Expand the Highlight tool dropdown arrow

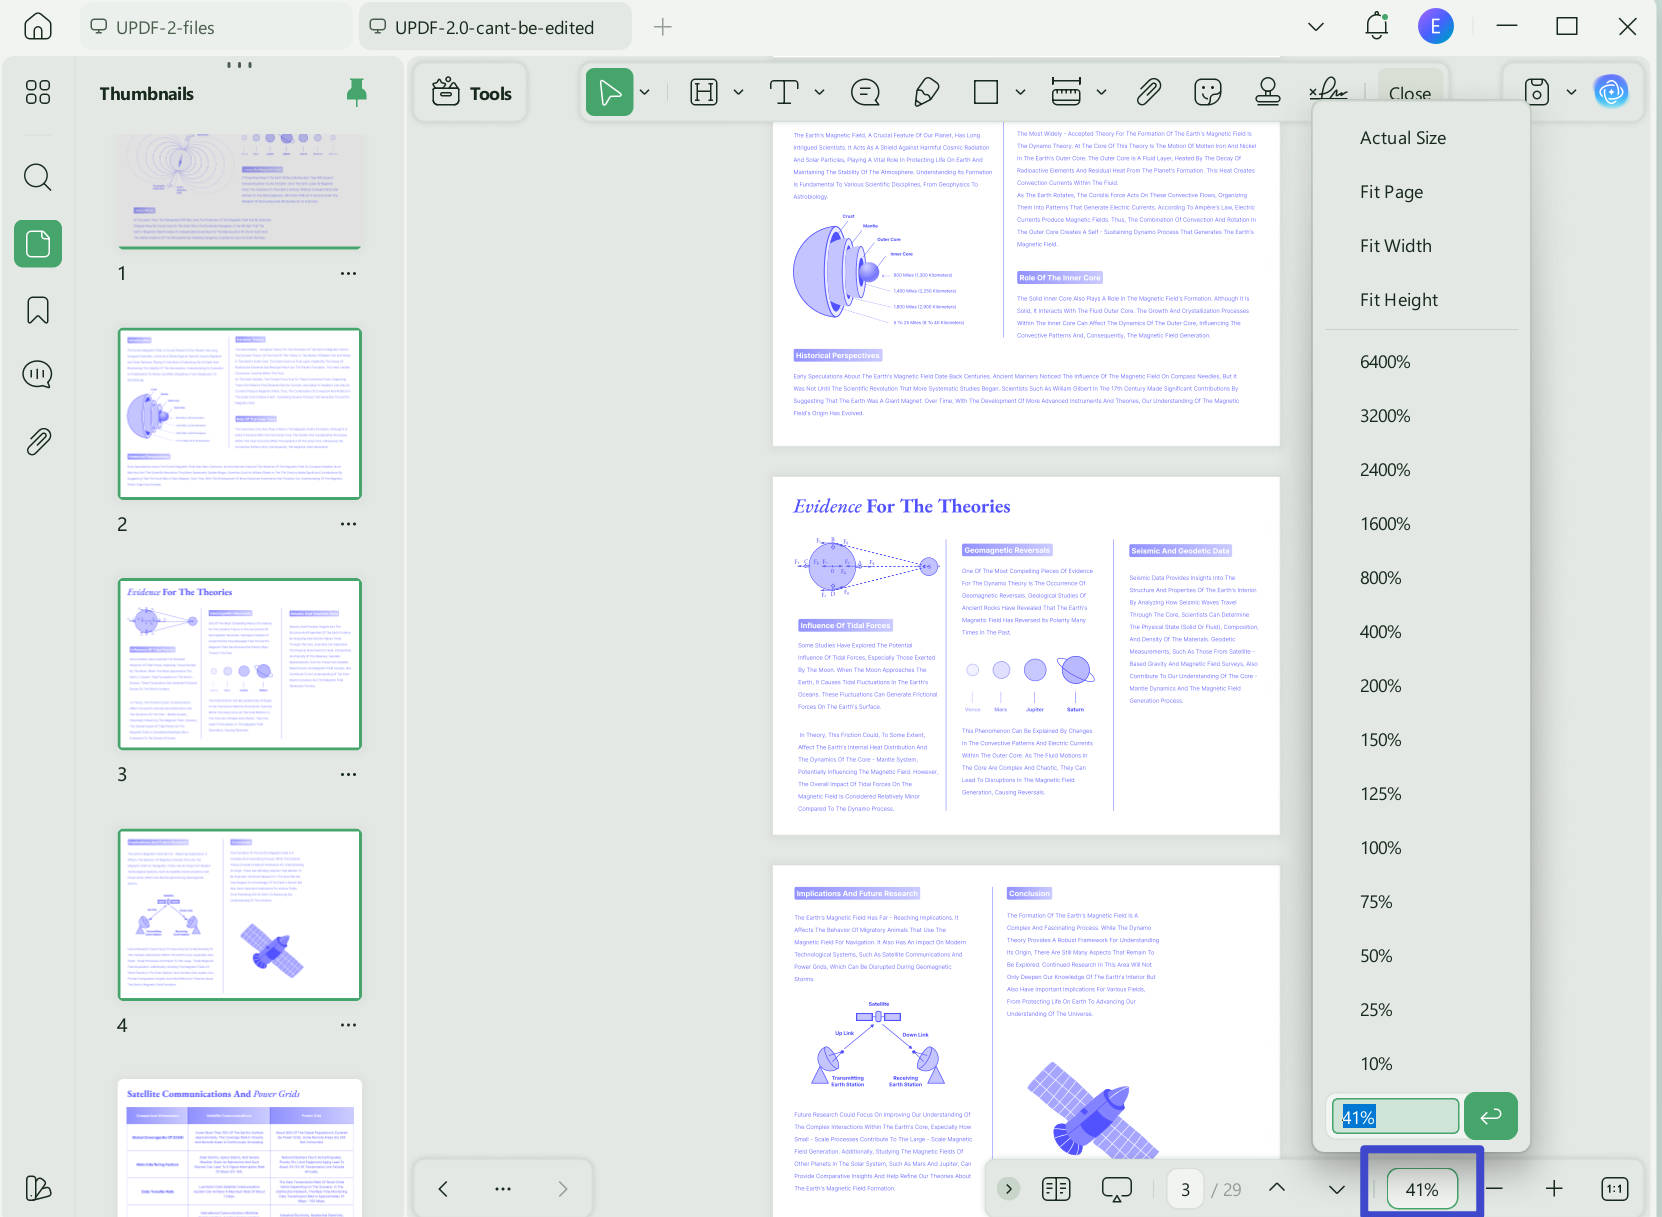click(738, 93)
